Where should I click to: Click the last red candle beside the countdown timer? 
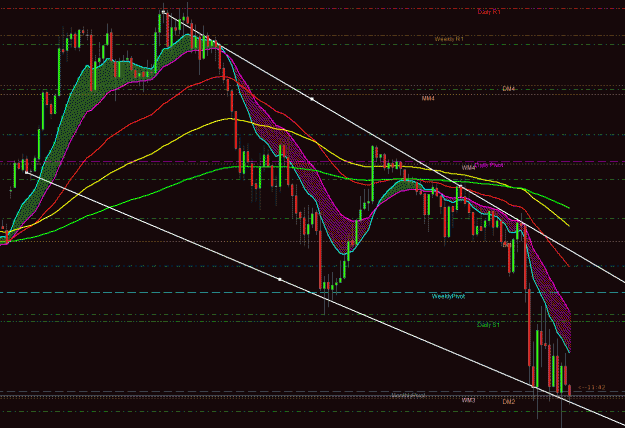(x=570, y=391)
